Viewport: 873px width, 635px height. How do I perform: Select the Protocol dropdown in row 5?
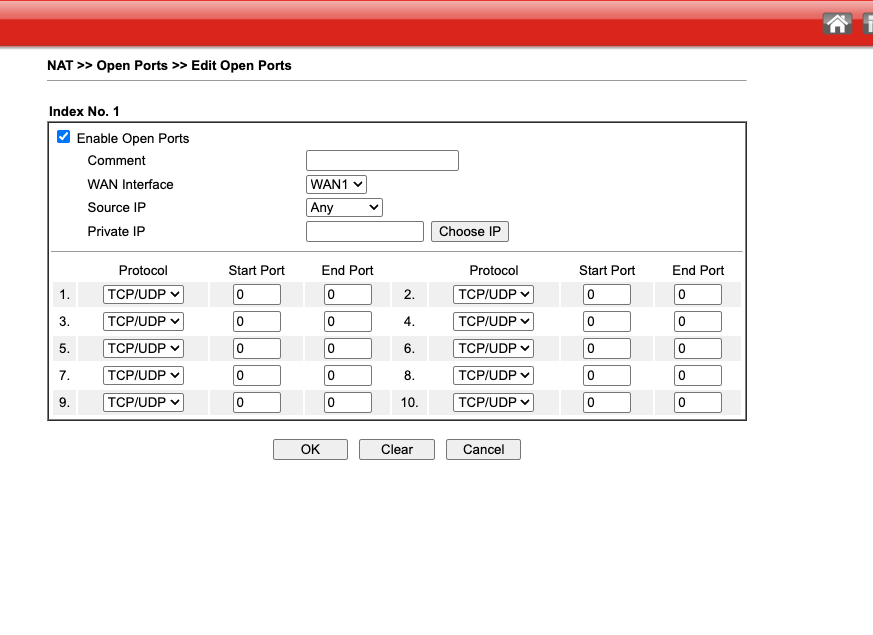144,348
